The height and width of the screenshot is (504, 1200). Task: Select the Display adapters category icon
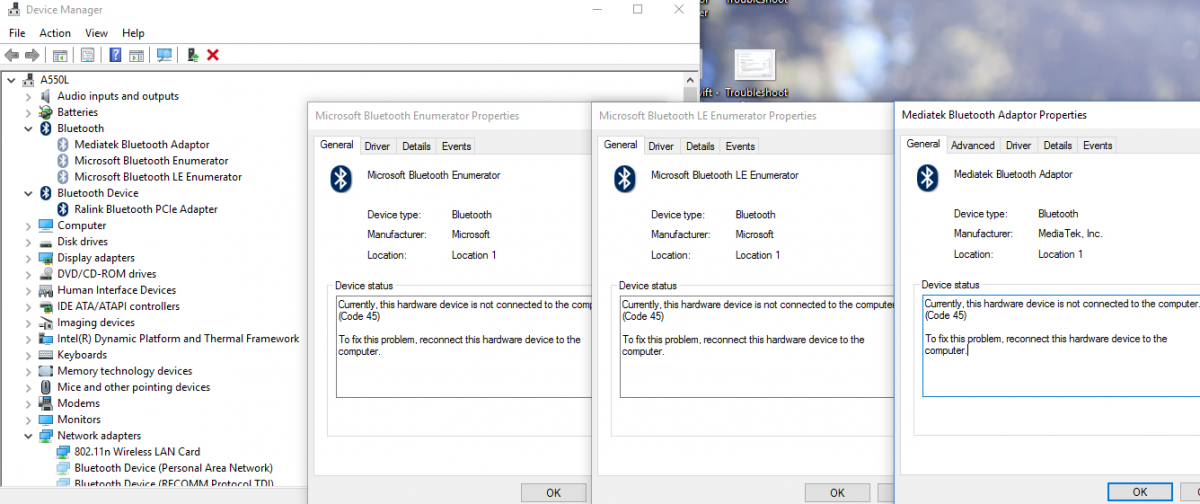coord(46,258)
